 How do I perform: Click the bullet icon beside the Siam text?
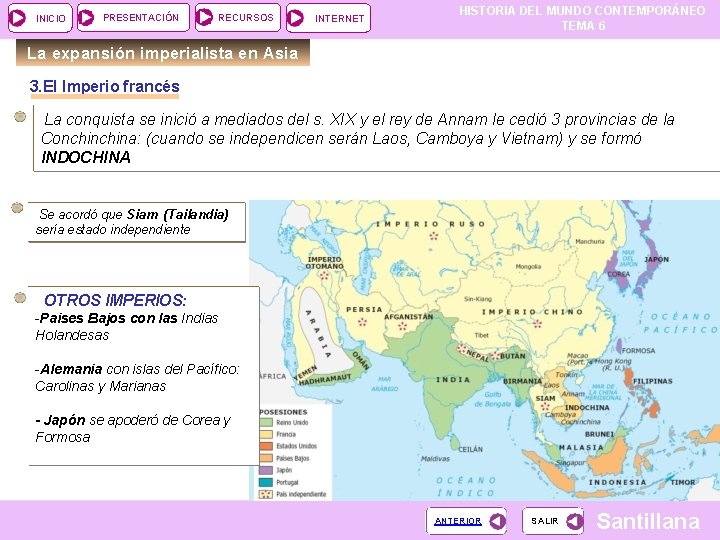[x=17, y=208]
